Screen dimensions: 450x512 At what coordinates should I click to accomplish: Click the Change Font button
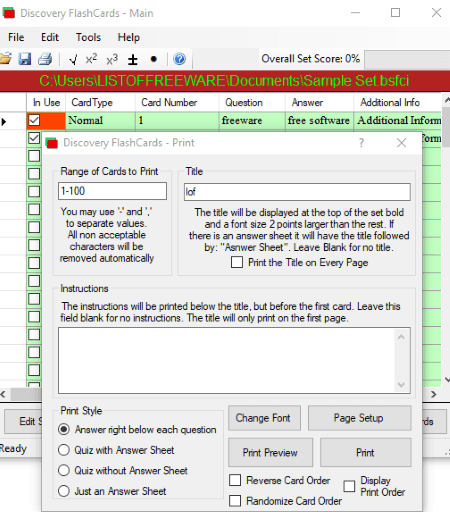pyautogui.click(x=264, y=418)
